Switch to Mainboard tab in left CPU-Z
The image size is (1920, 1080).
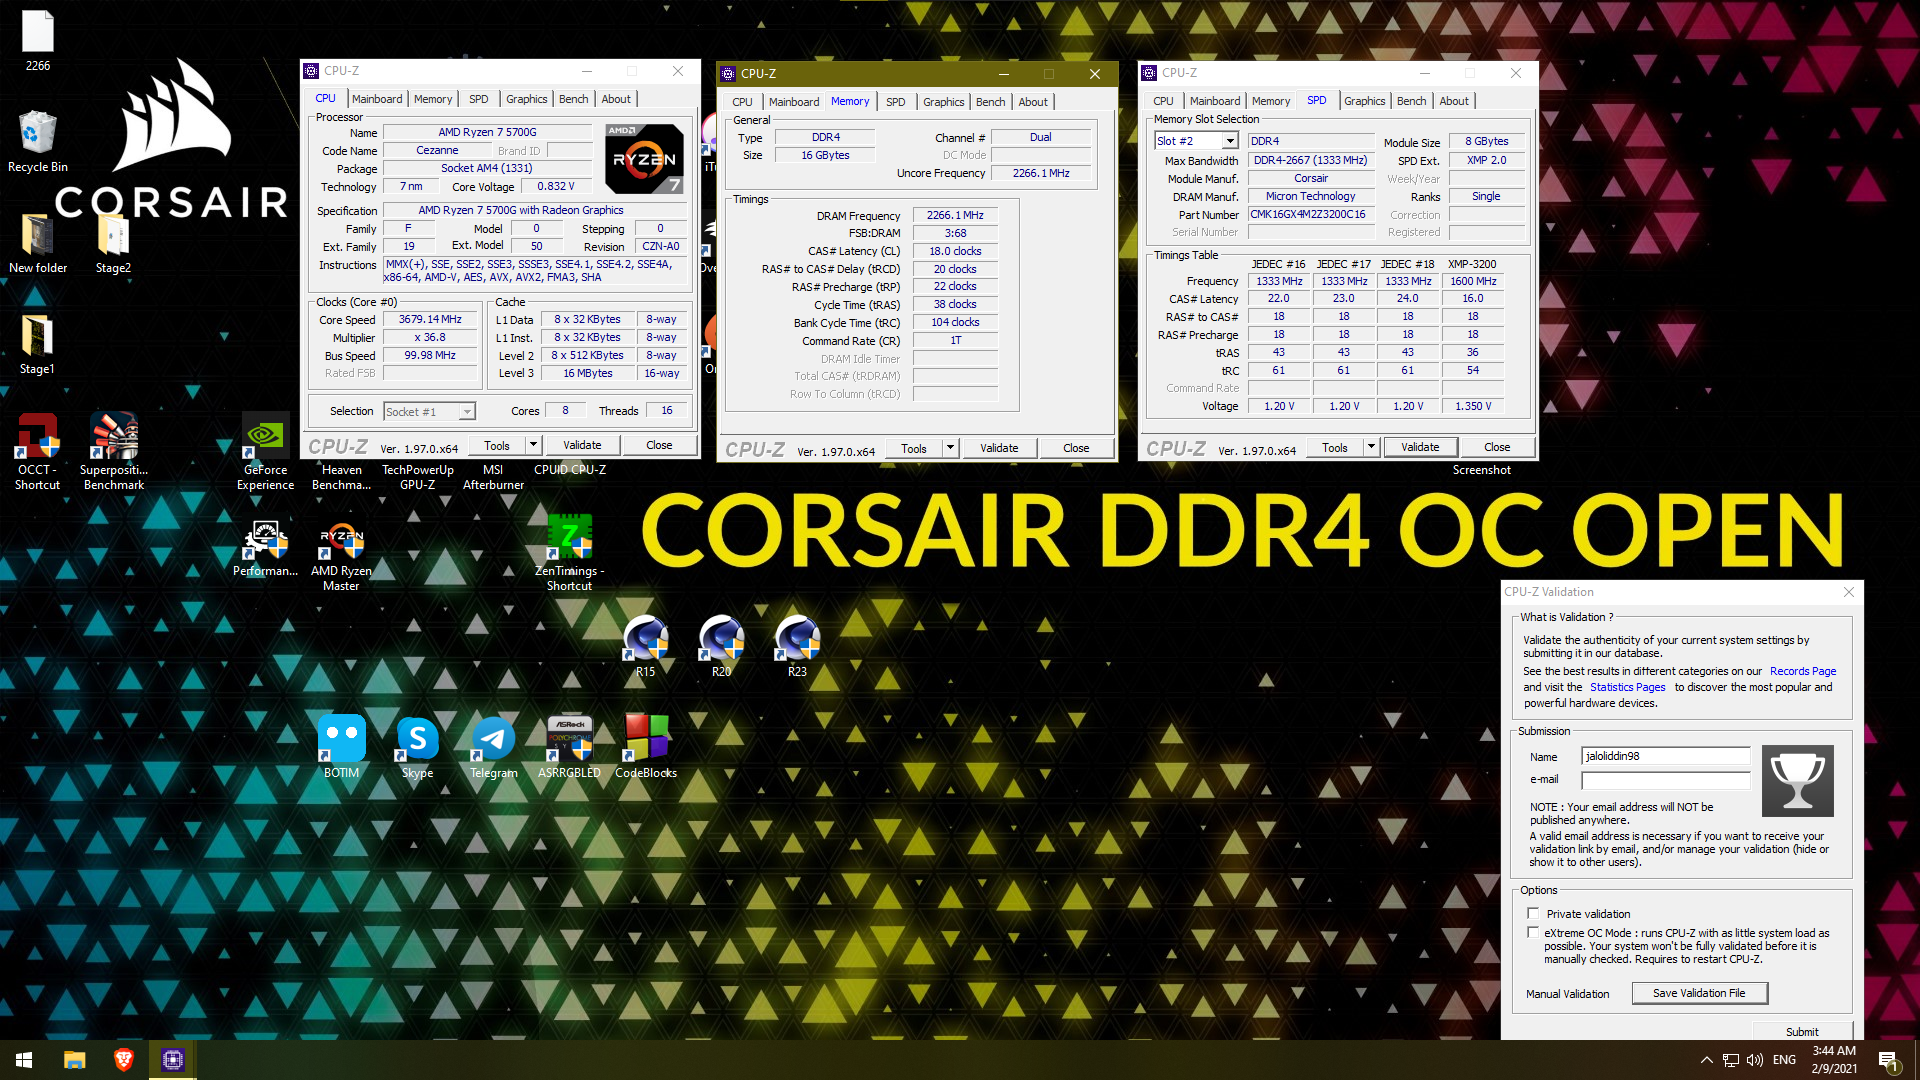[377, 99]
